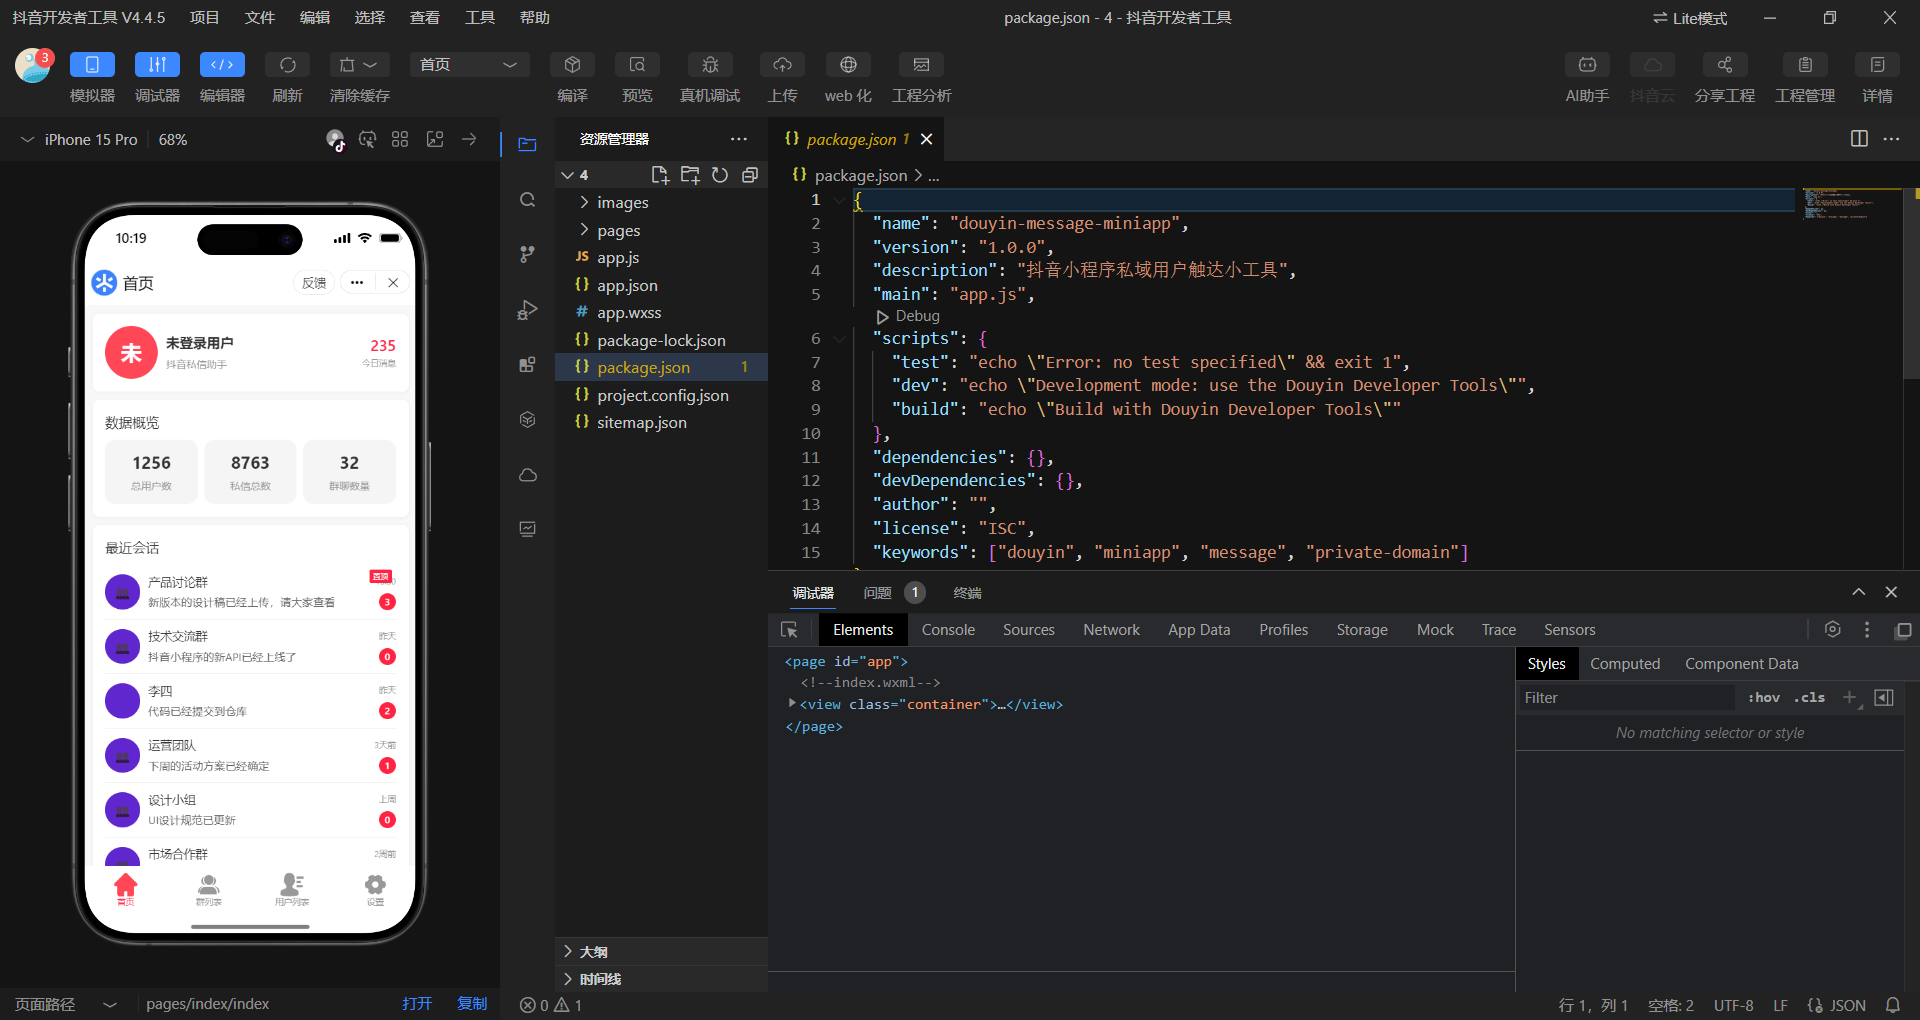The height and width of the screenshot is (1020, 1920).
Task: Activate the element inspector picker
Action: pos(789,630)
